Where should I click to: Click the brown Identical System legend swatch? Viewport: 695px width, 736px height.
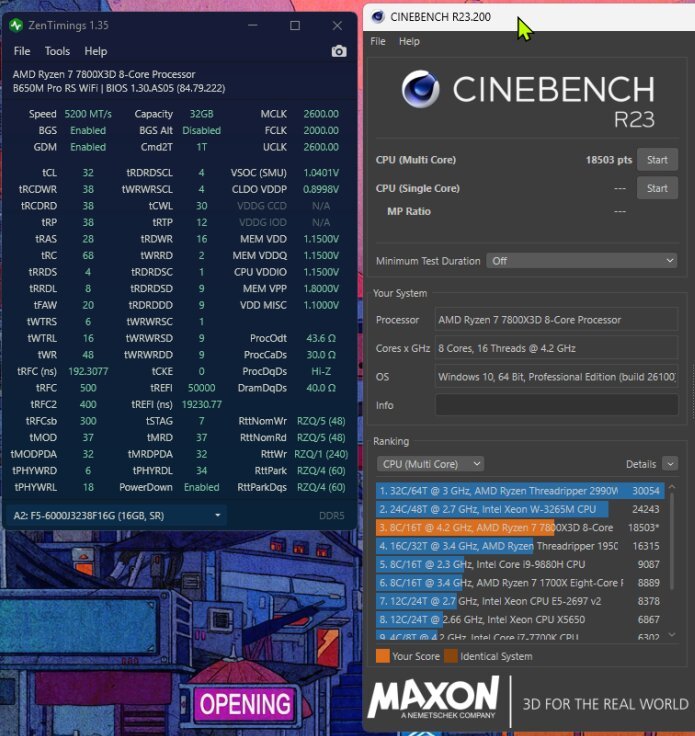pos(451,656)
